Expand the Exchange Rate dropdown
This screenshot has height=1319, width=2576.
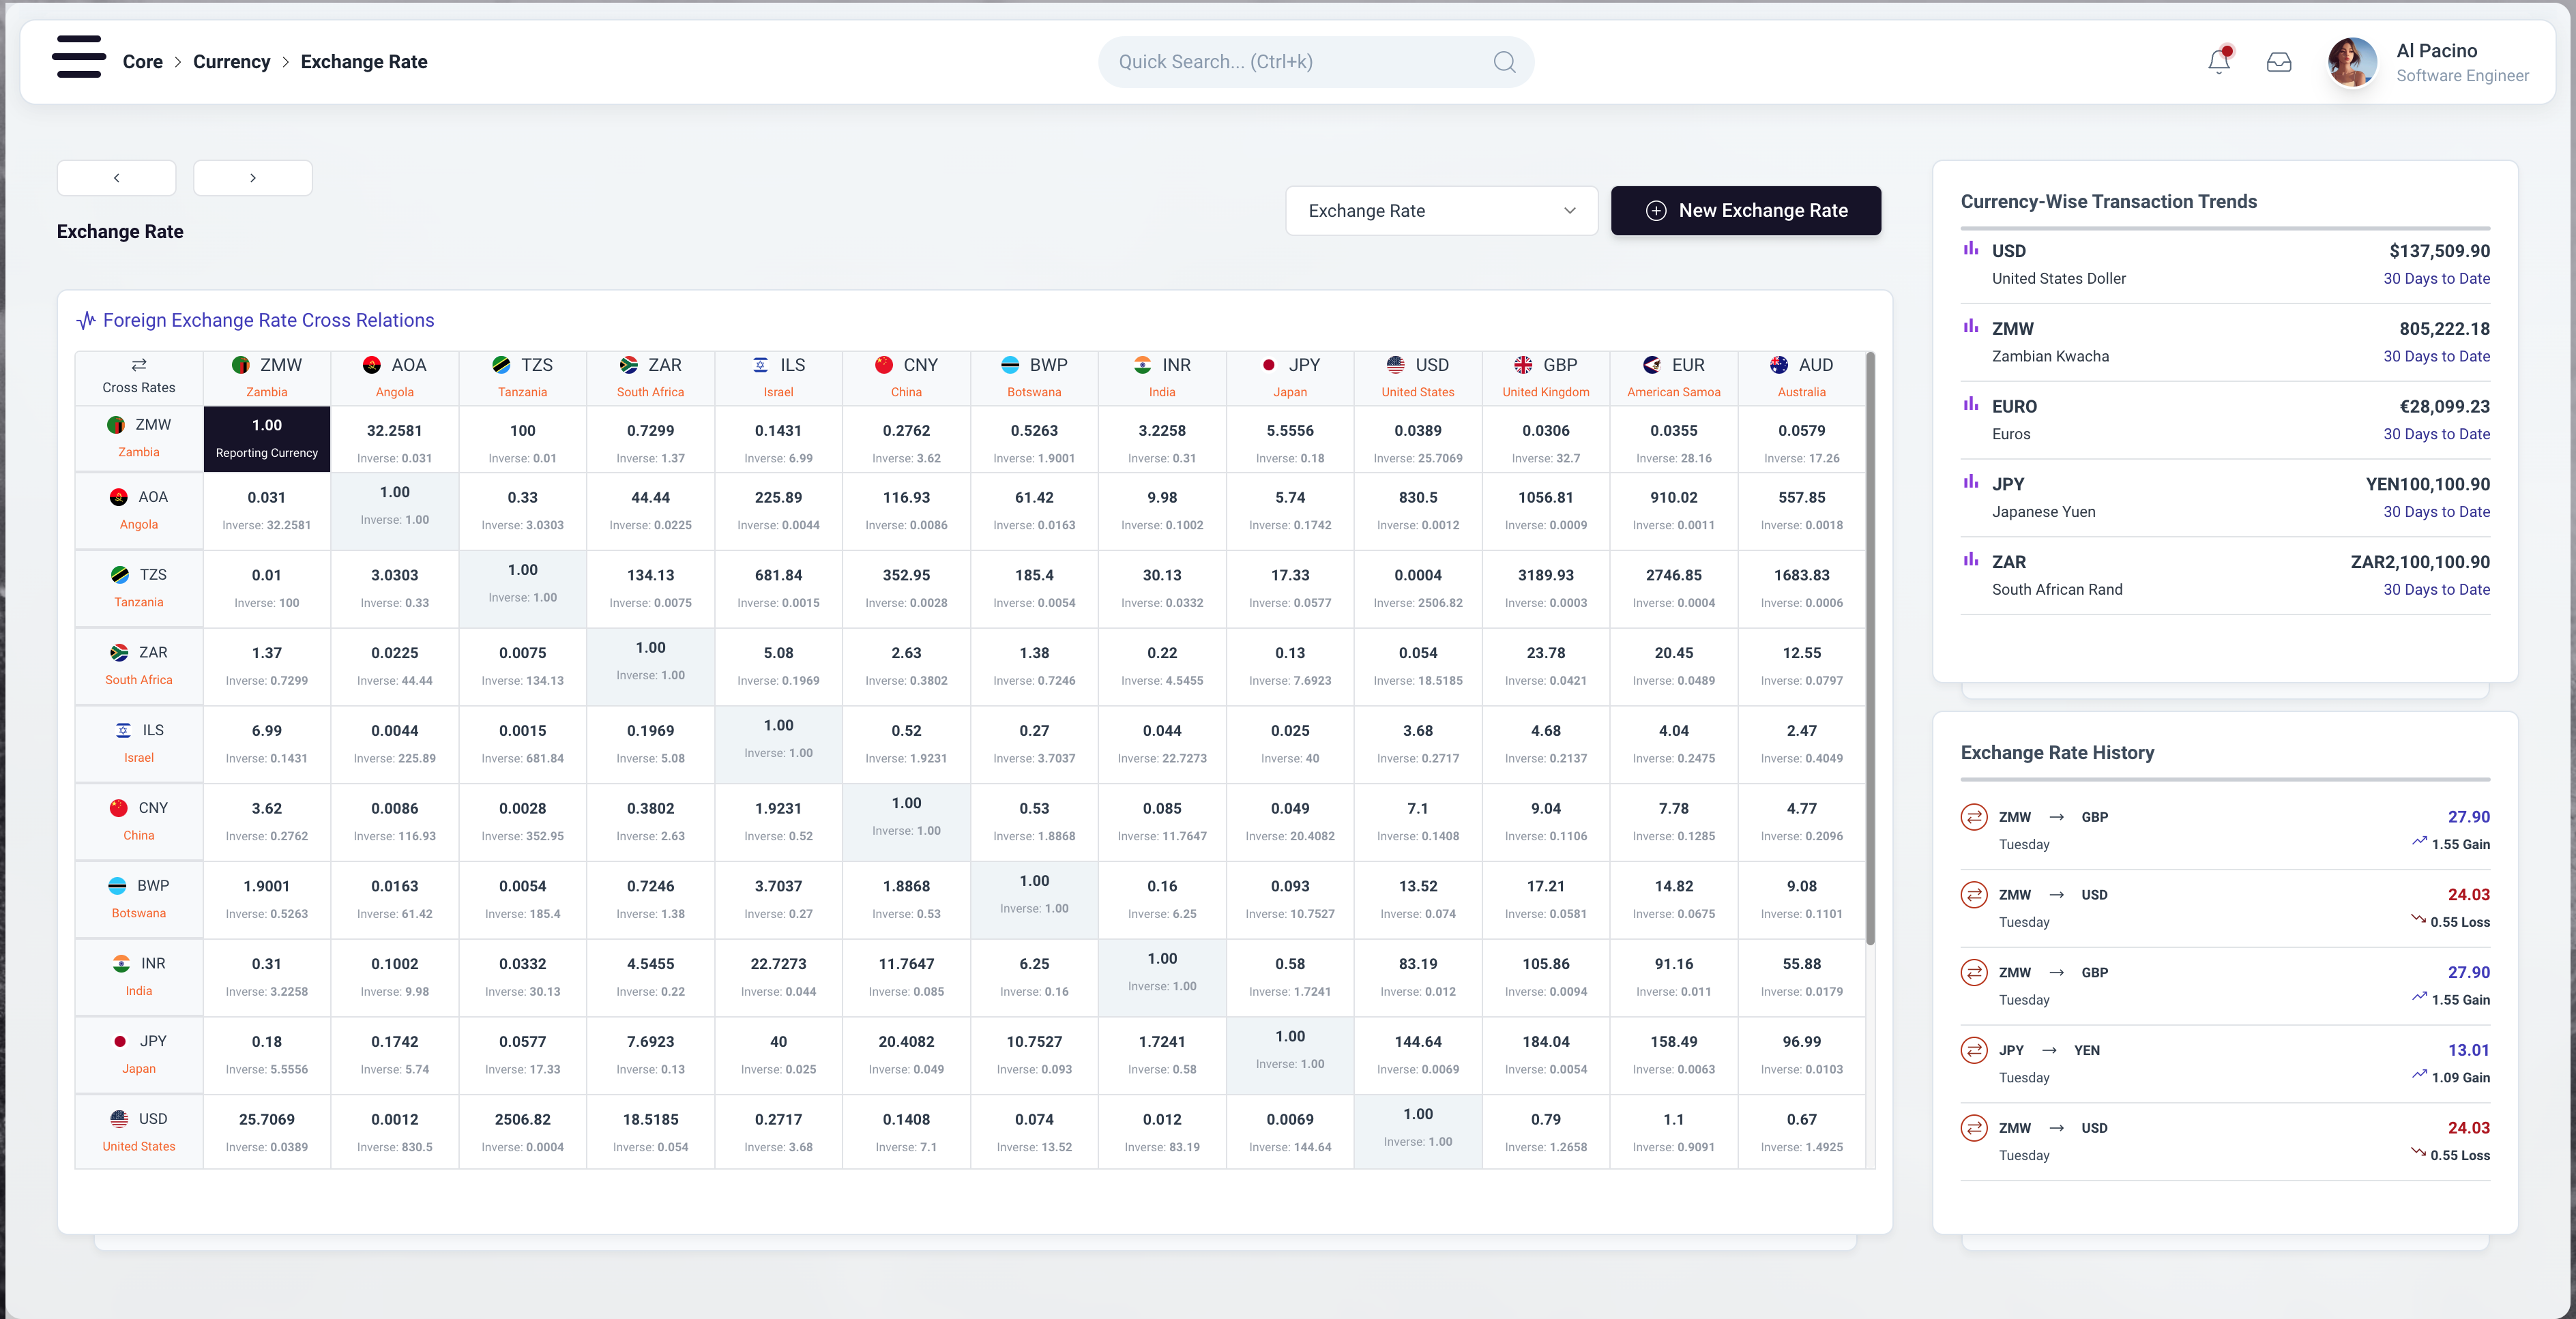tap(1441, 211)
